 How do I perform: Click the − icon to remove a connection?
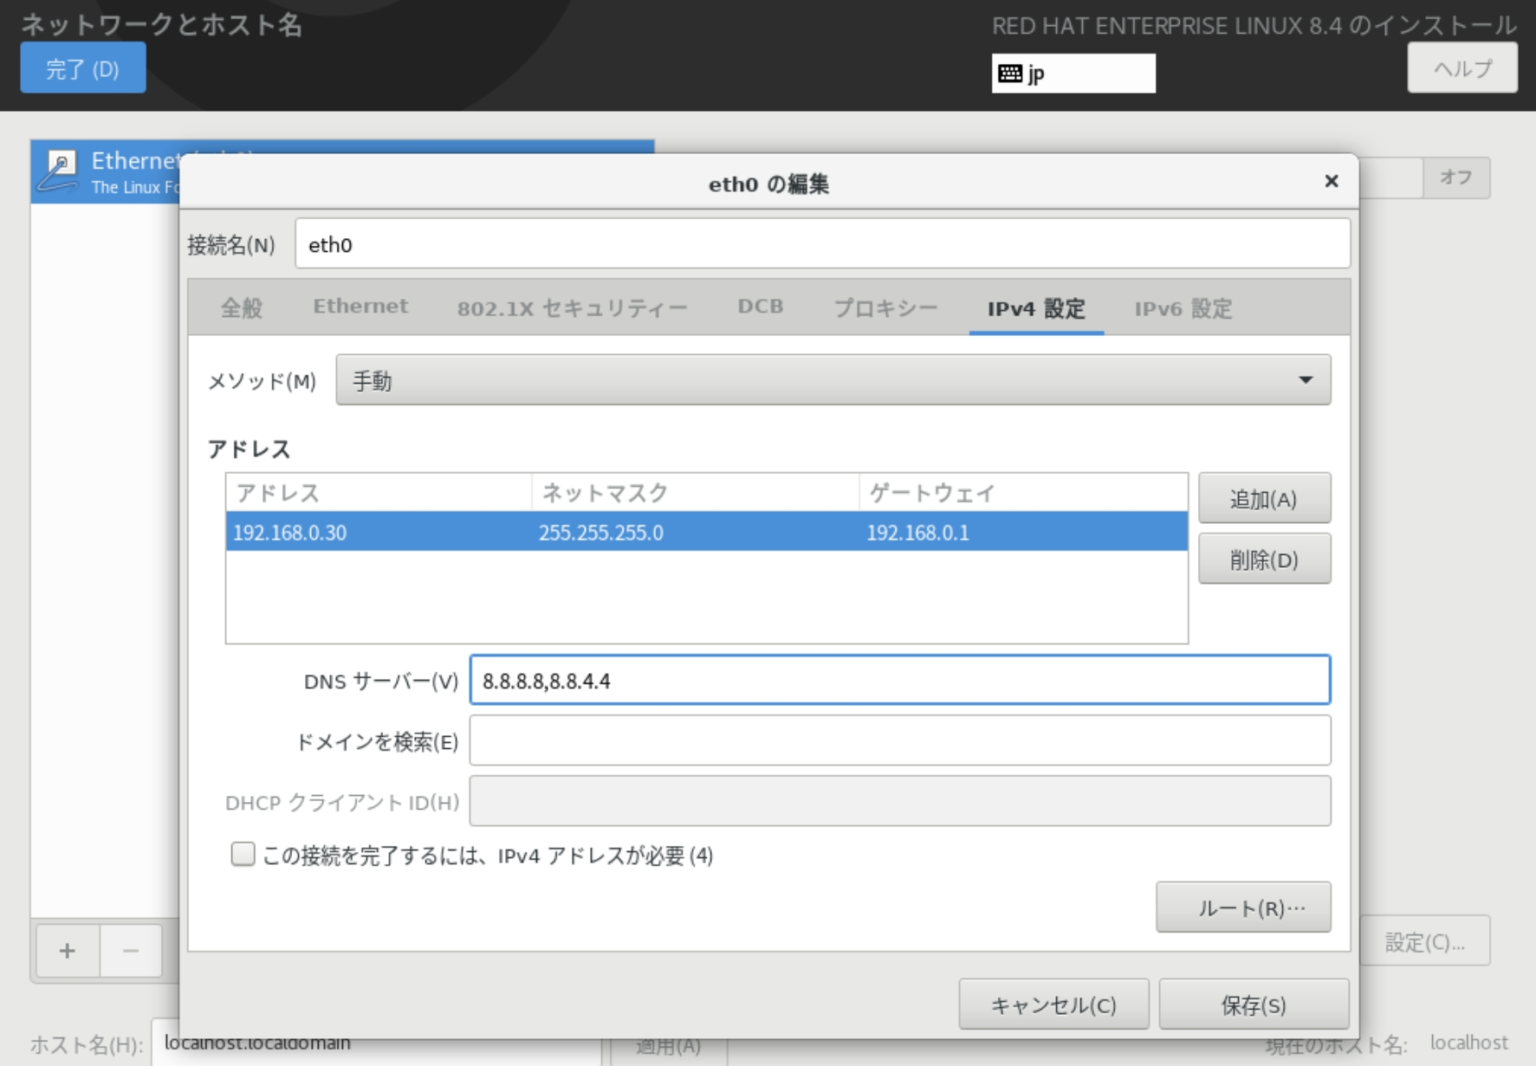(x=130, y=950)
